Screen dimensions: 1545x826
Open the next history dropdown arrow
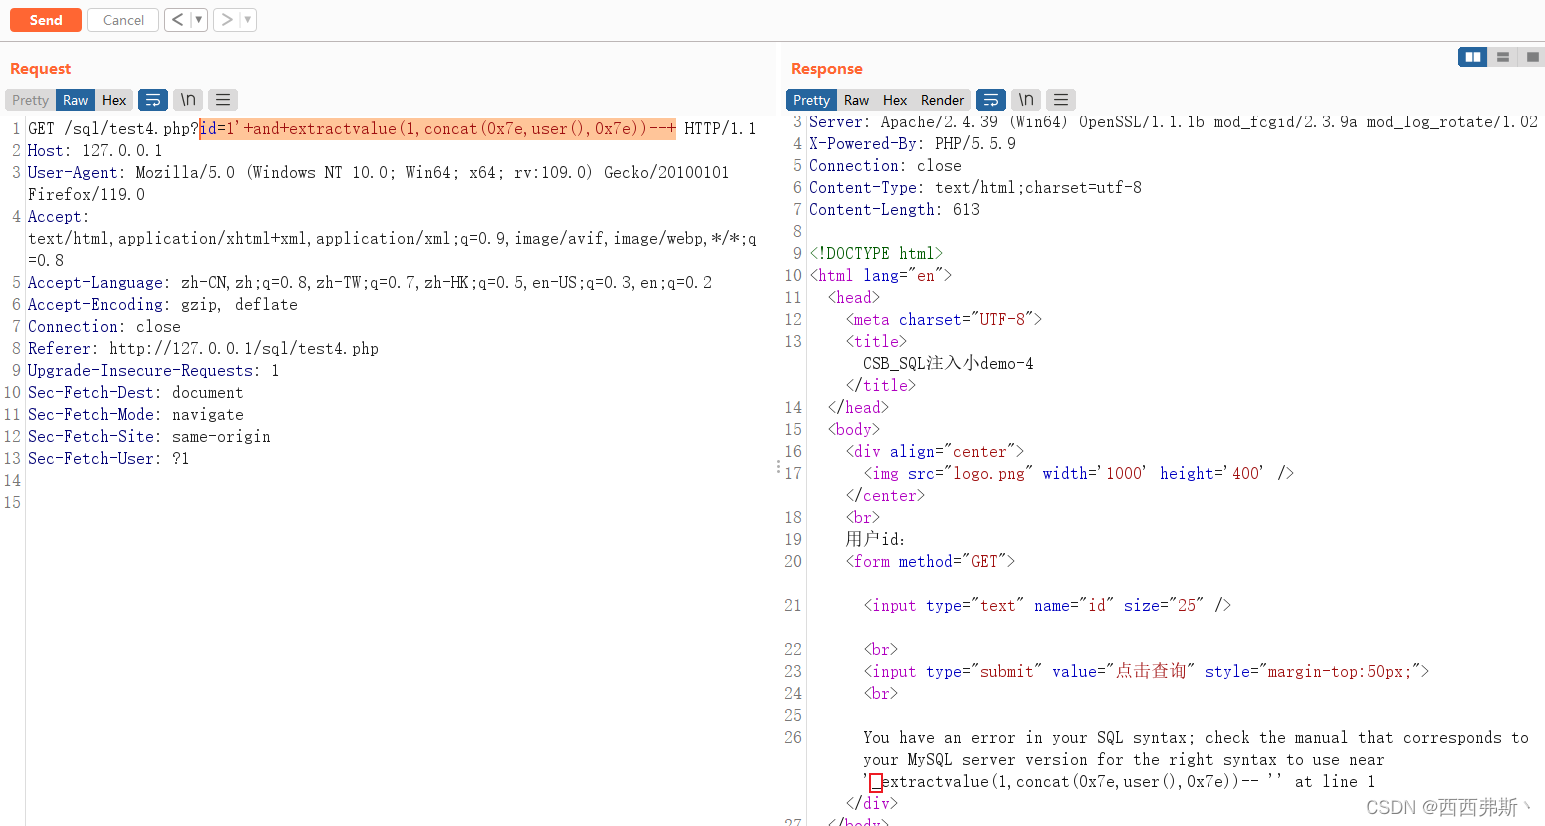pyautogui.click(x=249, y=20)
